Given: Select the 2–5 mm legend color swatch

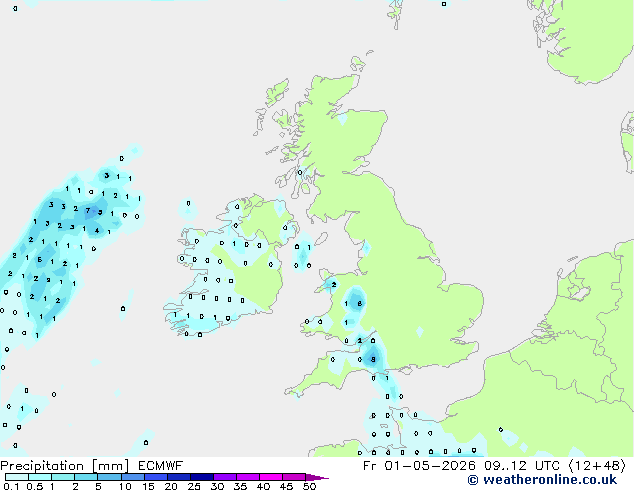Looking at the screenshot, I should pos(86,477).
